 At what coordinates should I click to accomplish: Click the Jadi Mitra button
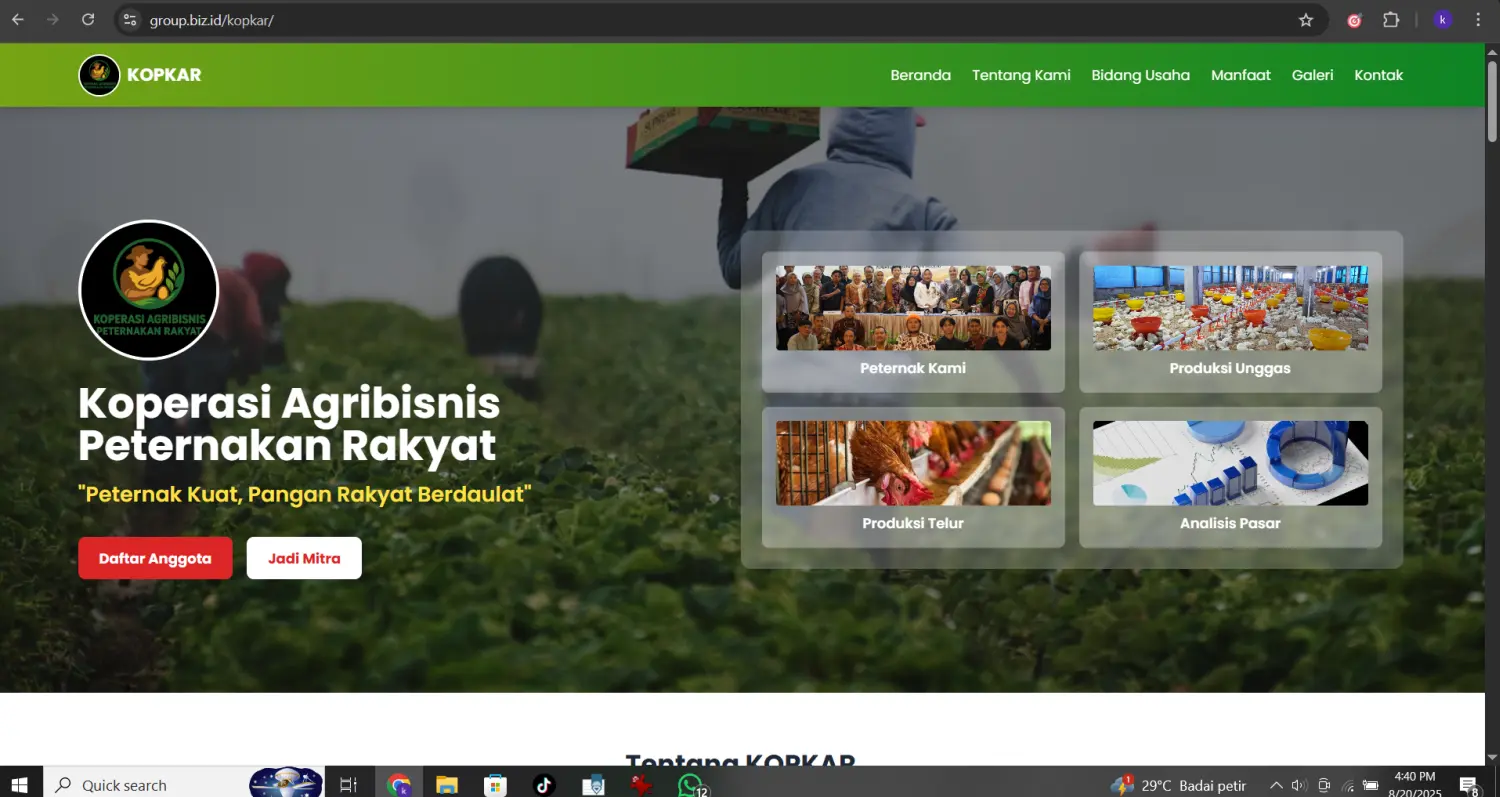[304, 557]
